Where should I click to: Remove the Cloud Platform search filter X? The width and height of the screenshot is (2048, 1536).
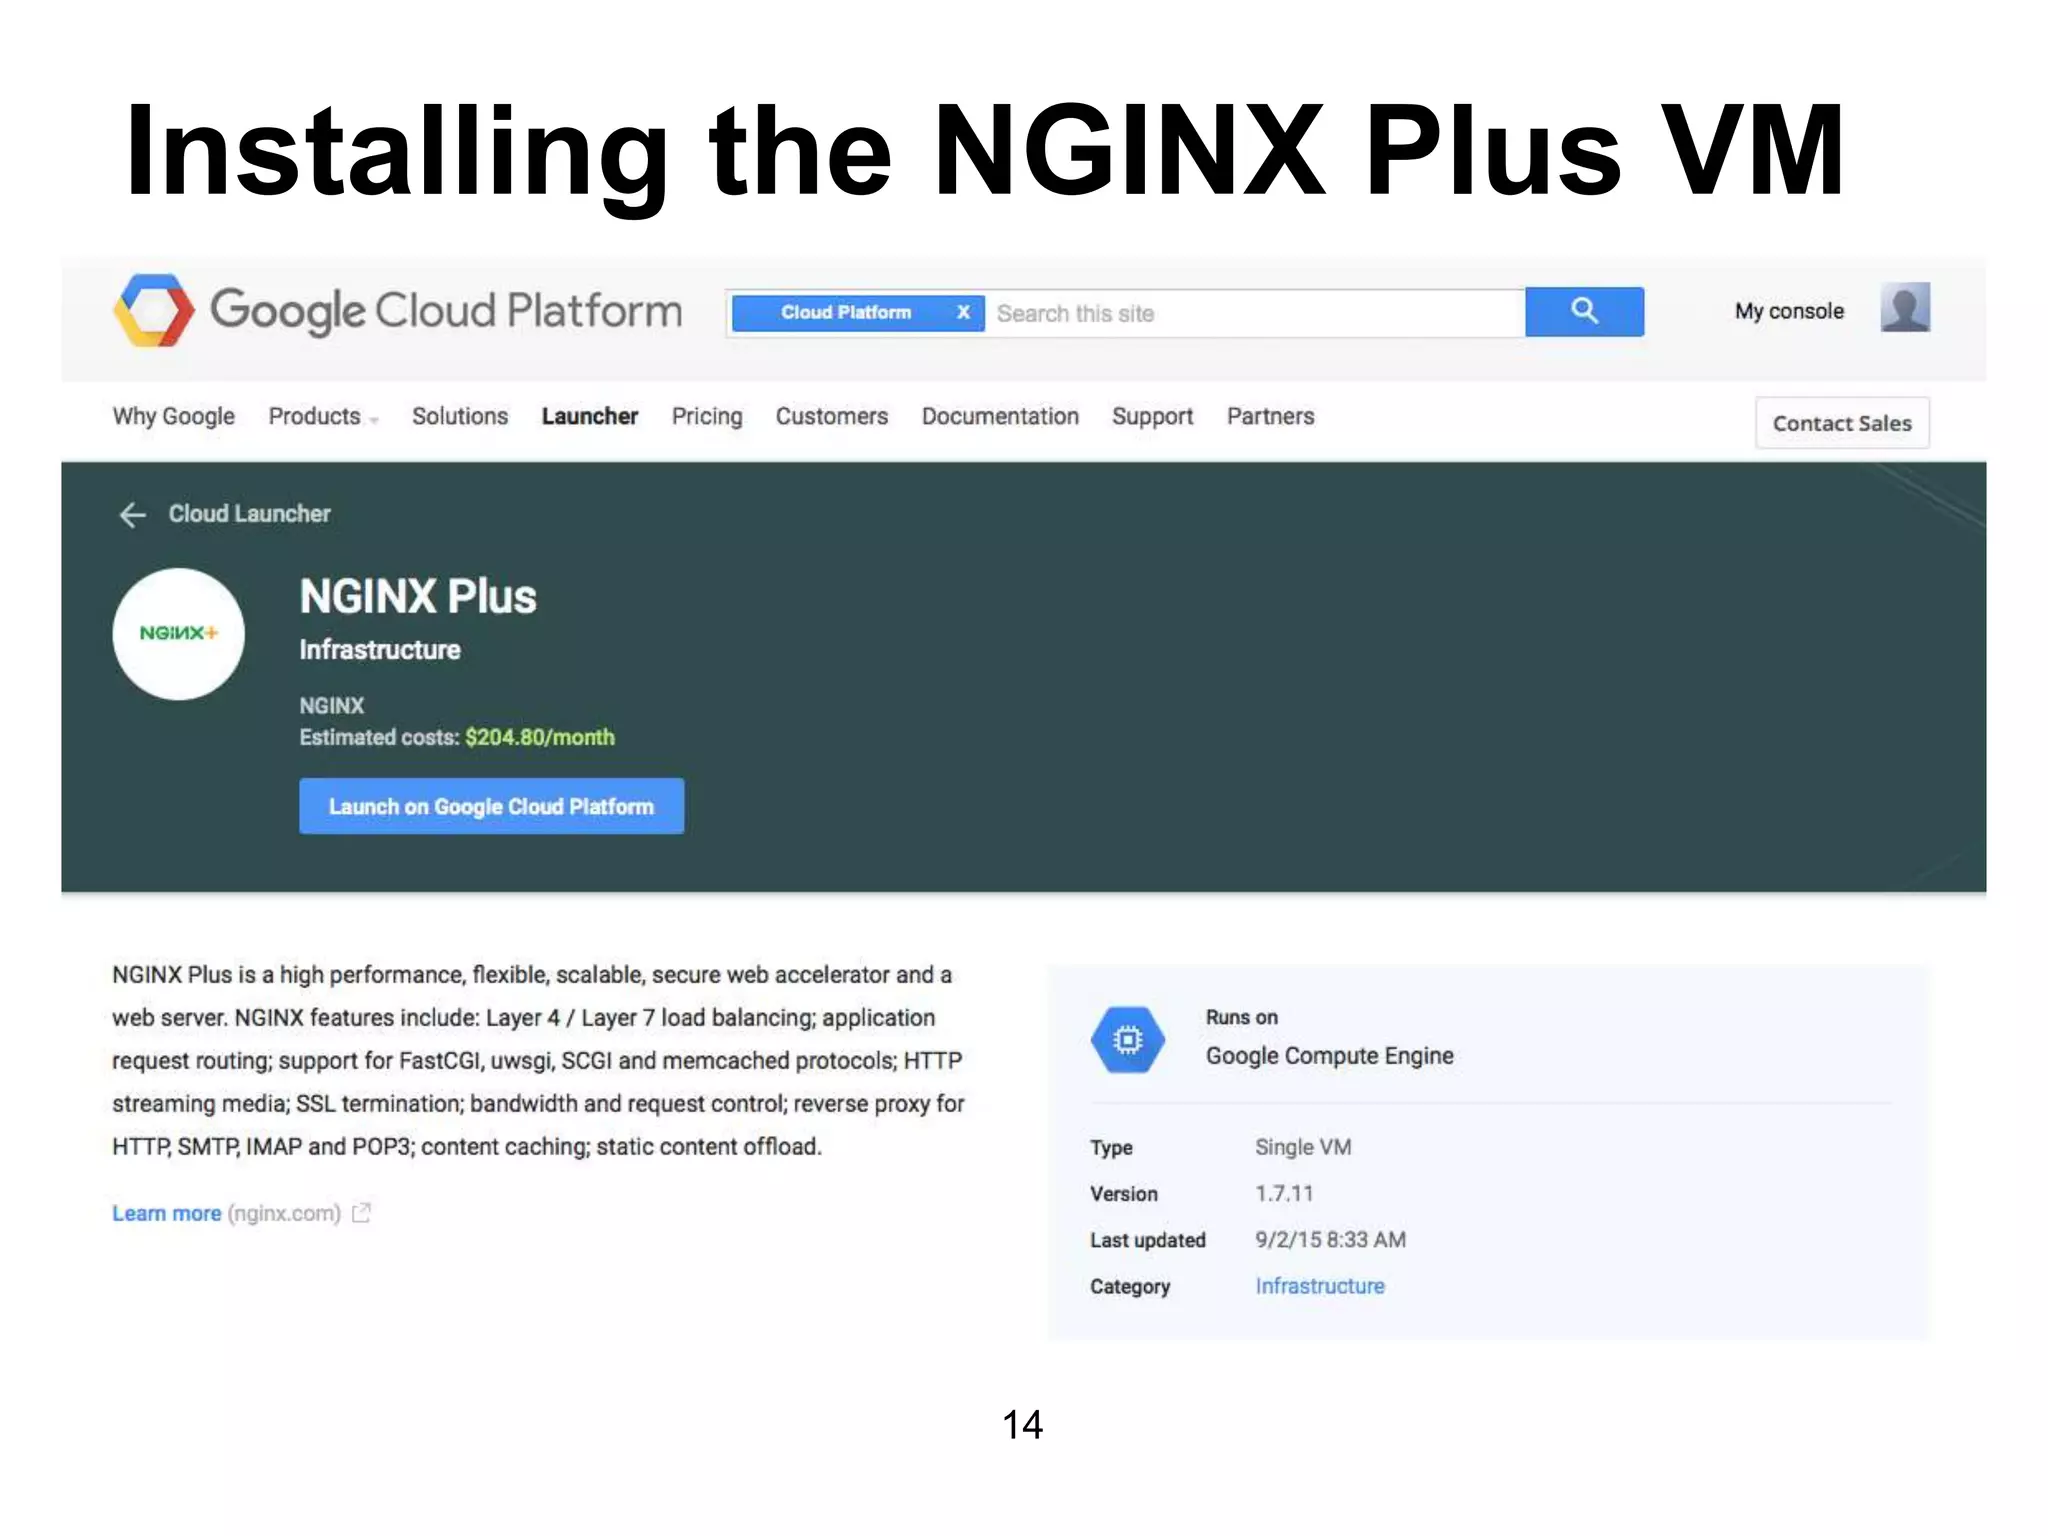(963, 312)
